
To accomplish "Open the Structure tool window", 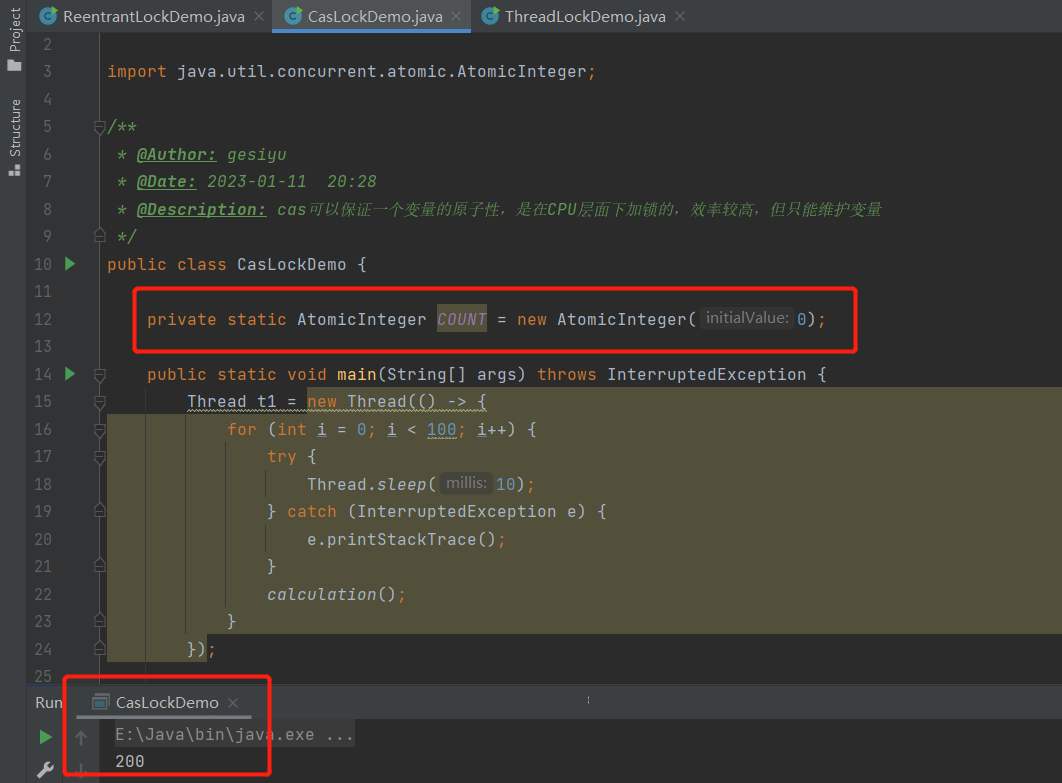I will click(x=14, y=137).
